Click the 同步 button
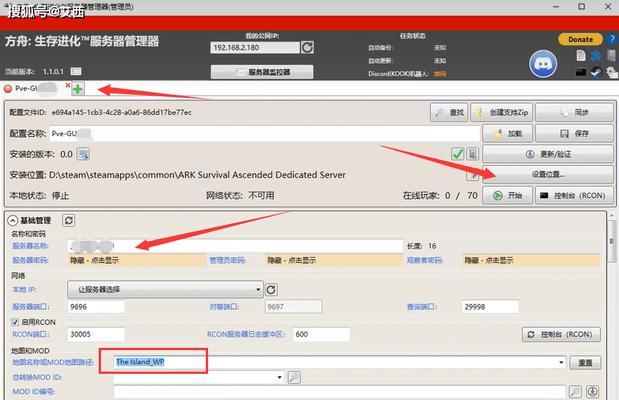 pos(574,113)
